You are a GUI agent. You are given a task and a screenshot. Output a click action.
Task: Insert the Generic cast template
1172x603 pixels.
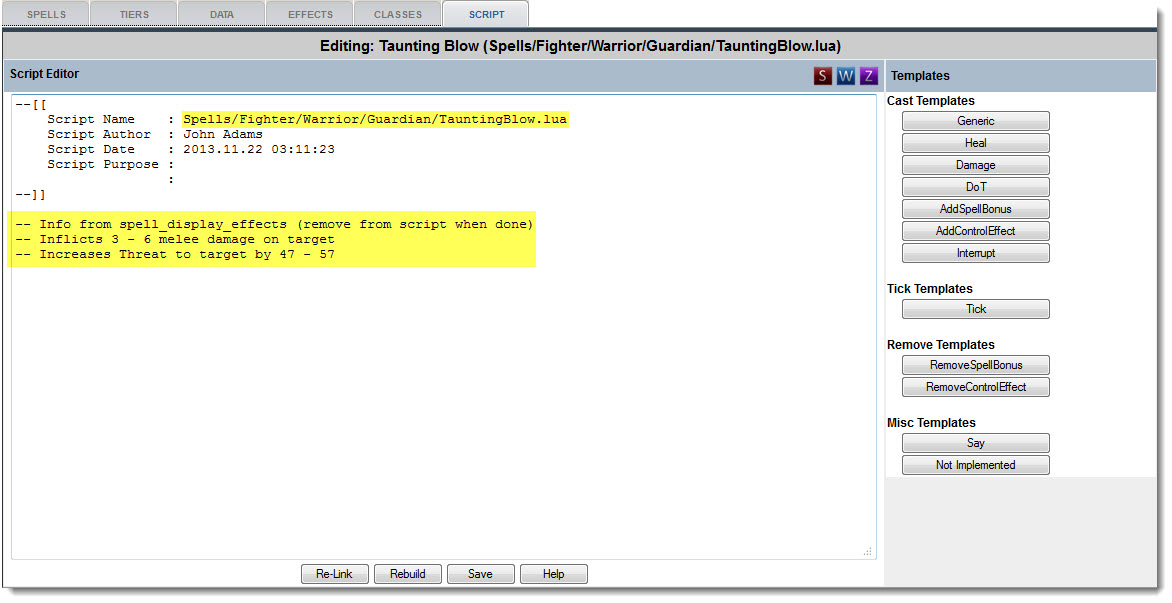pyautogui.click(x=975, y=121)
